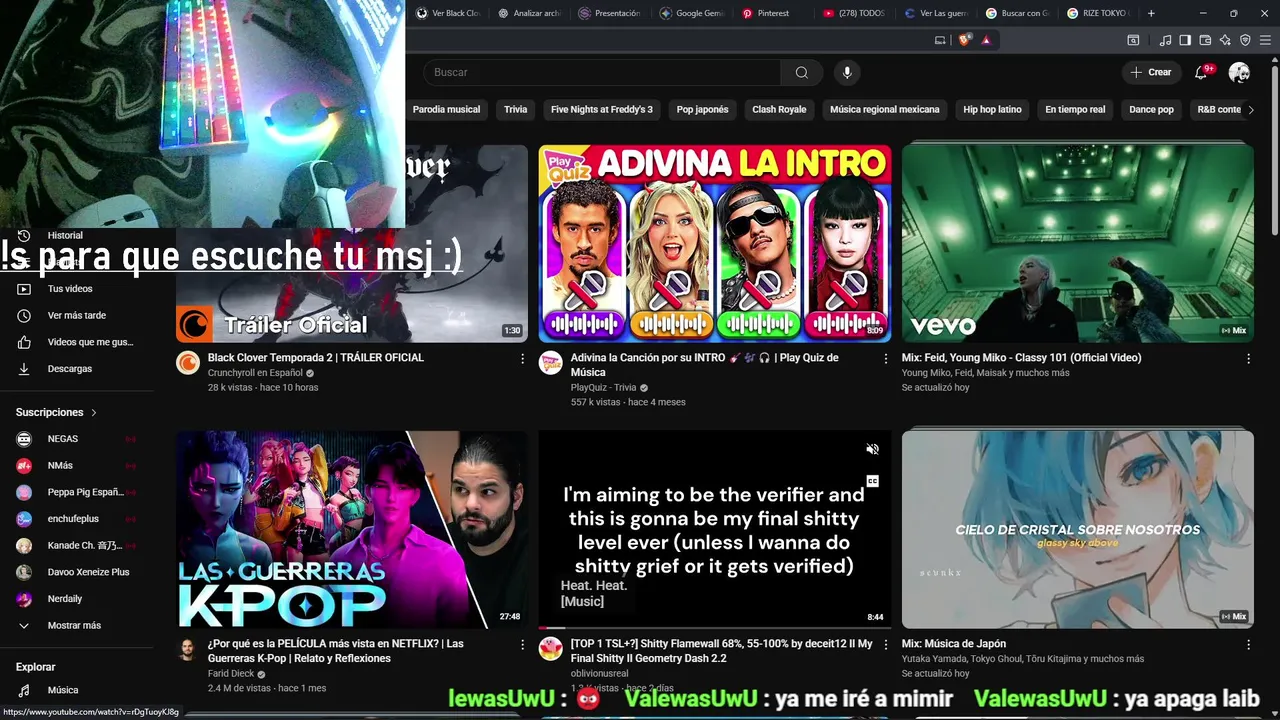Select the Parodia musical filter chip
Viewport: 1280px width, 720px height.
click(x=447, y=110)
